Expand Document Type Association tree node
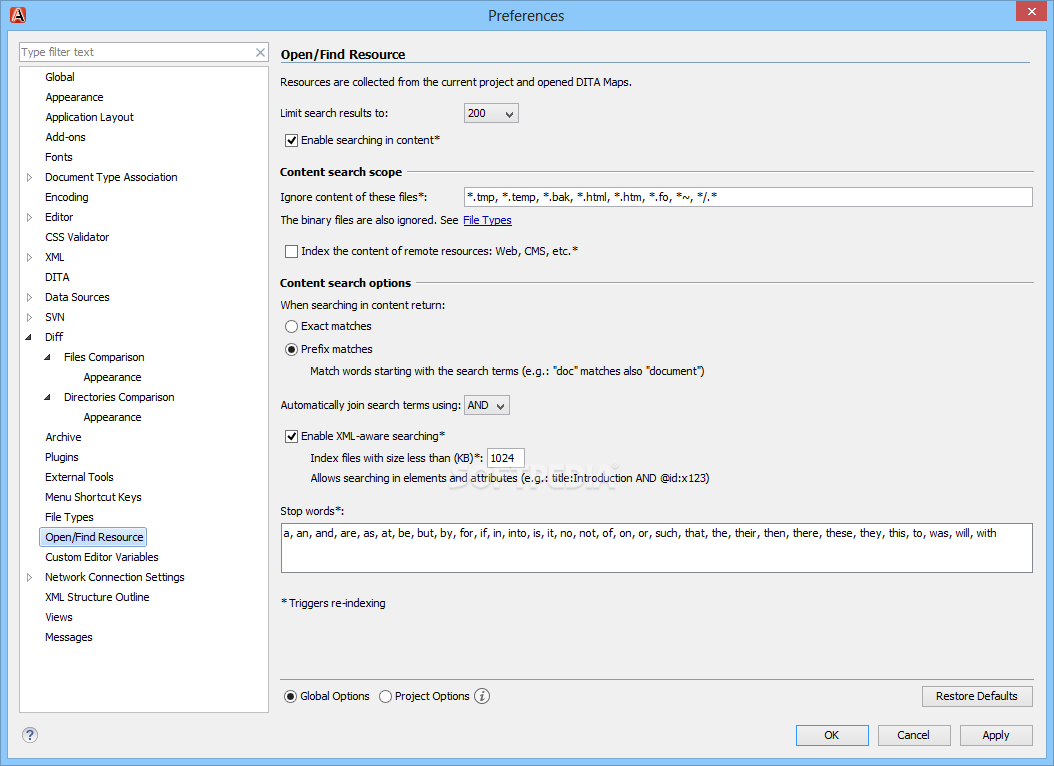 pos(30,177)
